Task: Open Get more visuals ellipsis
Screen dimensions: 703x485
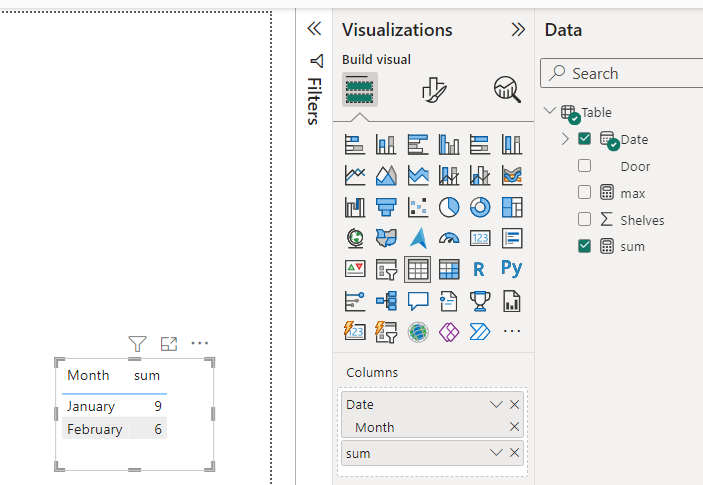Action: point(512,331)
